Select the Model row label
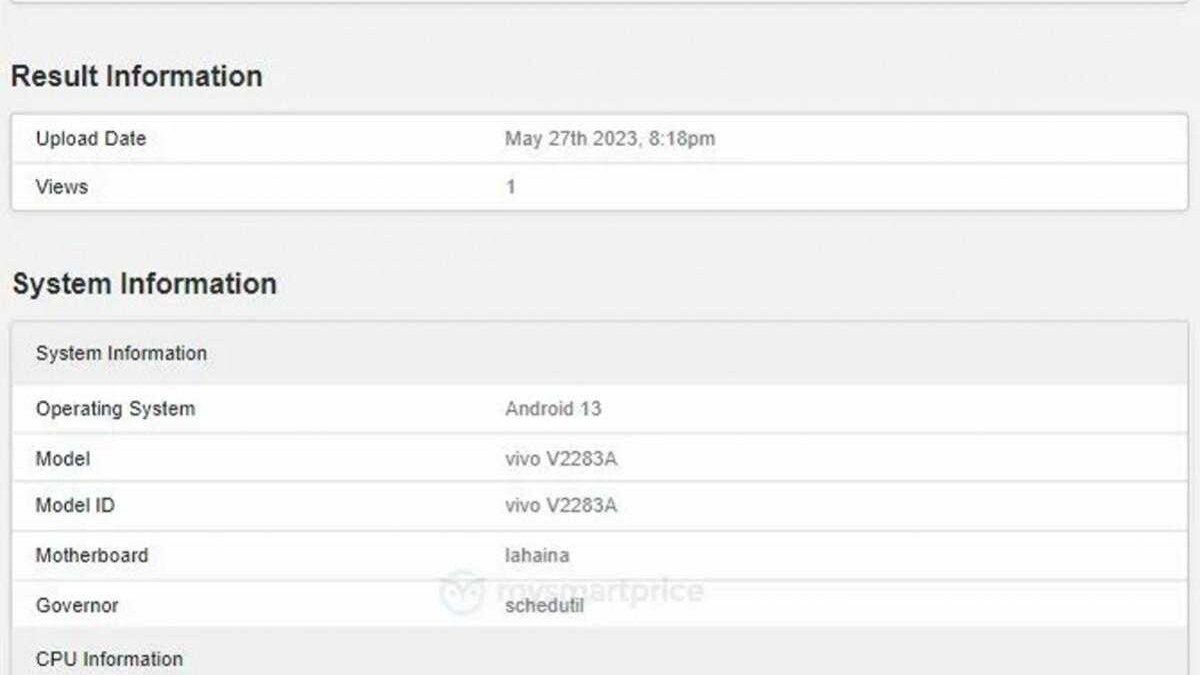Image resolution: width=1200 pixels, height=675 pixels. click(x=63, y=459)
